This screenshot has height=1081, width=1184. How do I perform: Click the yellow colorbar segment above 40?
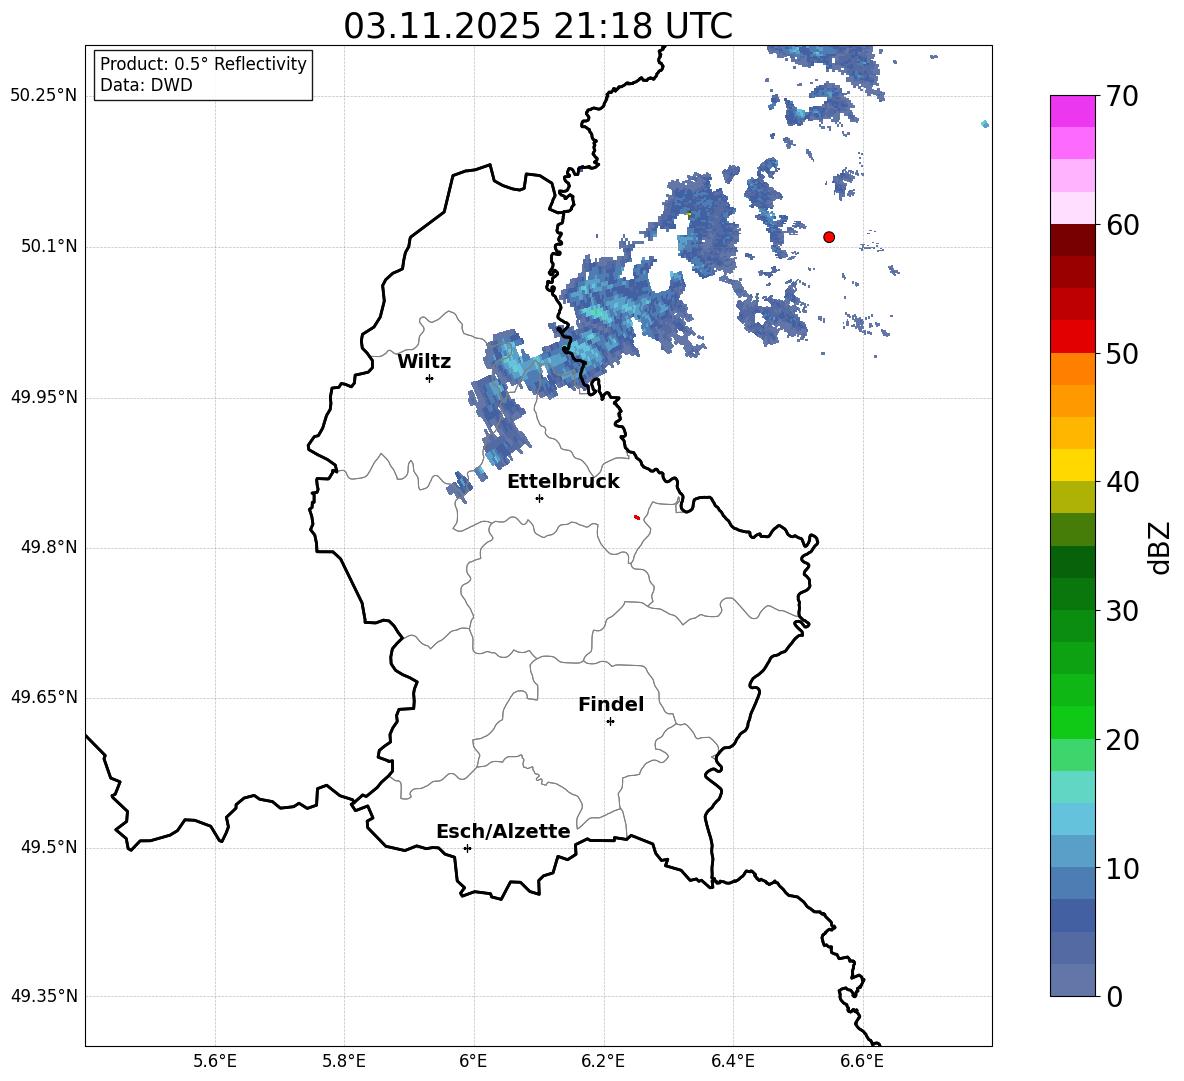tap(1073, 465)
